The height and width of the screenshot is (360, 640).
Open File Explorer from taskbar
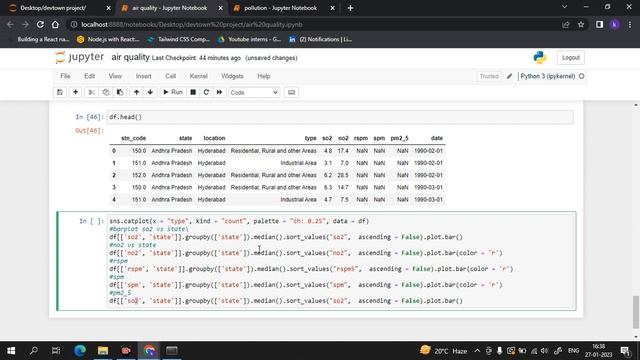pos(103,351)
